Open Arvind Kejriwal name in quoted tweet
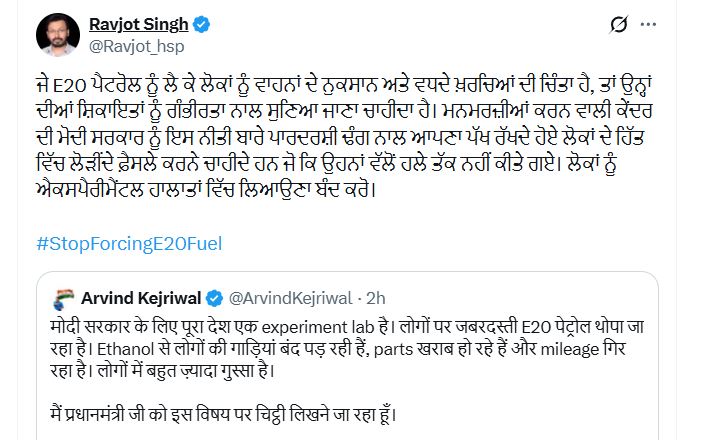 (141, 298)
